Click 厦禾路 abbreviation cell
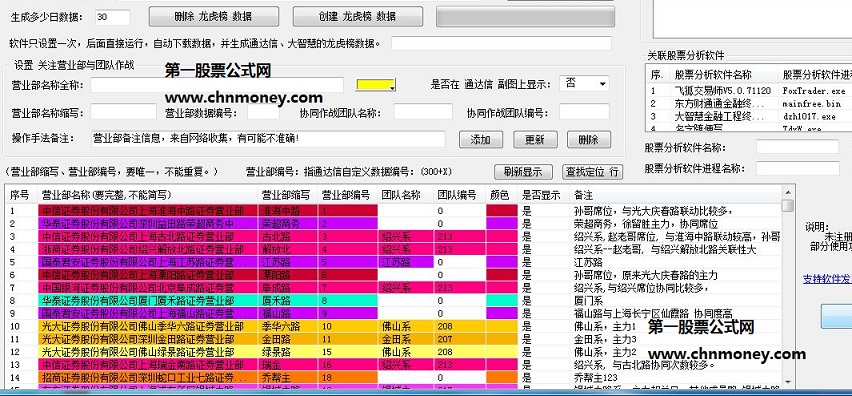 (x=288, y=300)
